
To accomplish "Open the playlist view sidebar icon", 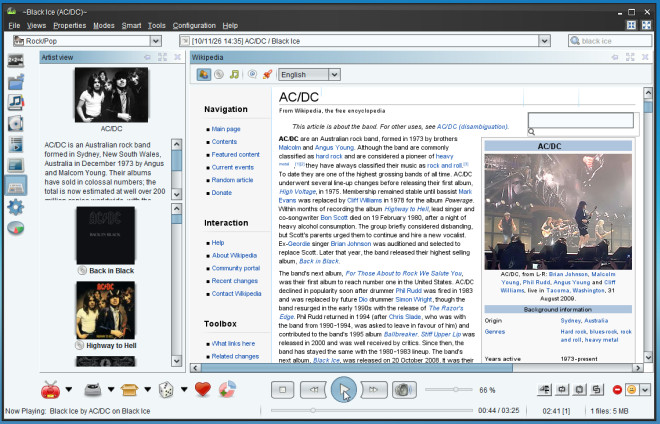I will tap(16, 144).
